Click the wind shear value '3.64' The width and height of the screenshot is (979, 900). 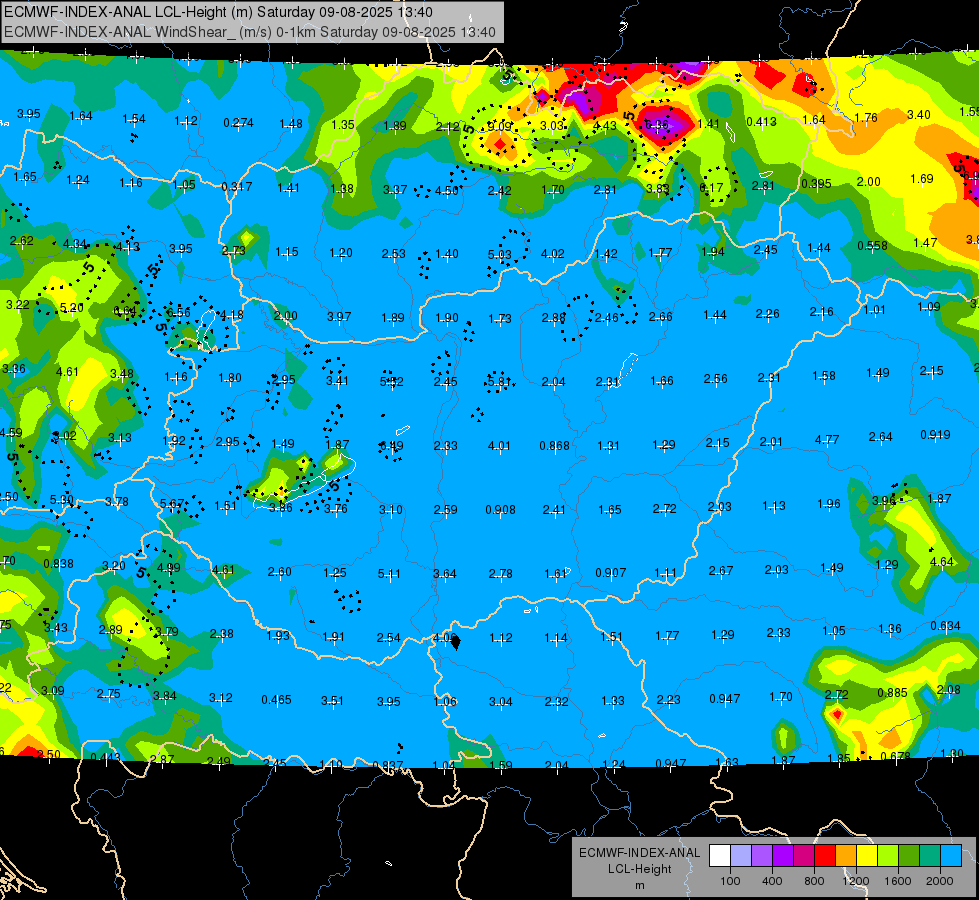click(x=445, y=574)
